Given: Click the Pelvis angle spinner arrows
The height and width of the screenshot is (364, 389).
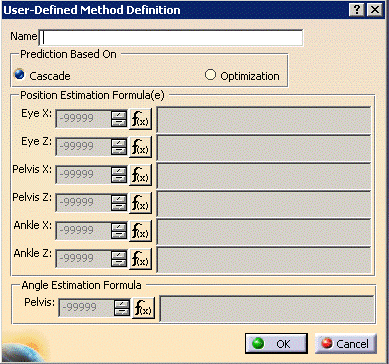Looking at the screenshot, I should 122,308.
